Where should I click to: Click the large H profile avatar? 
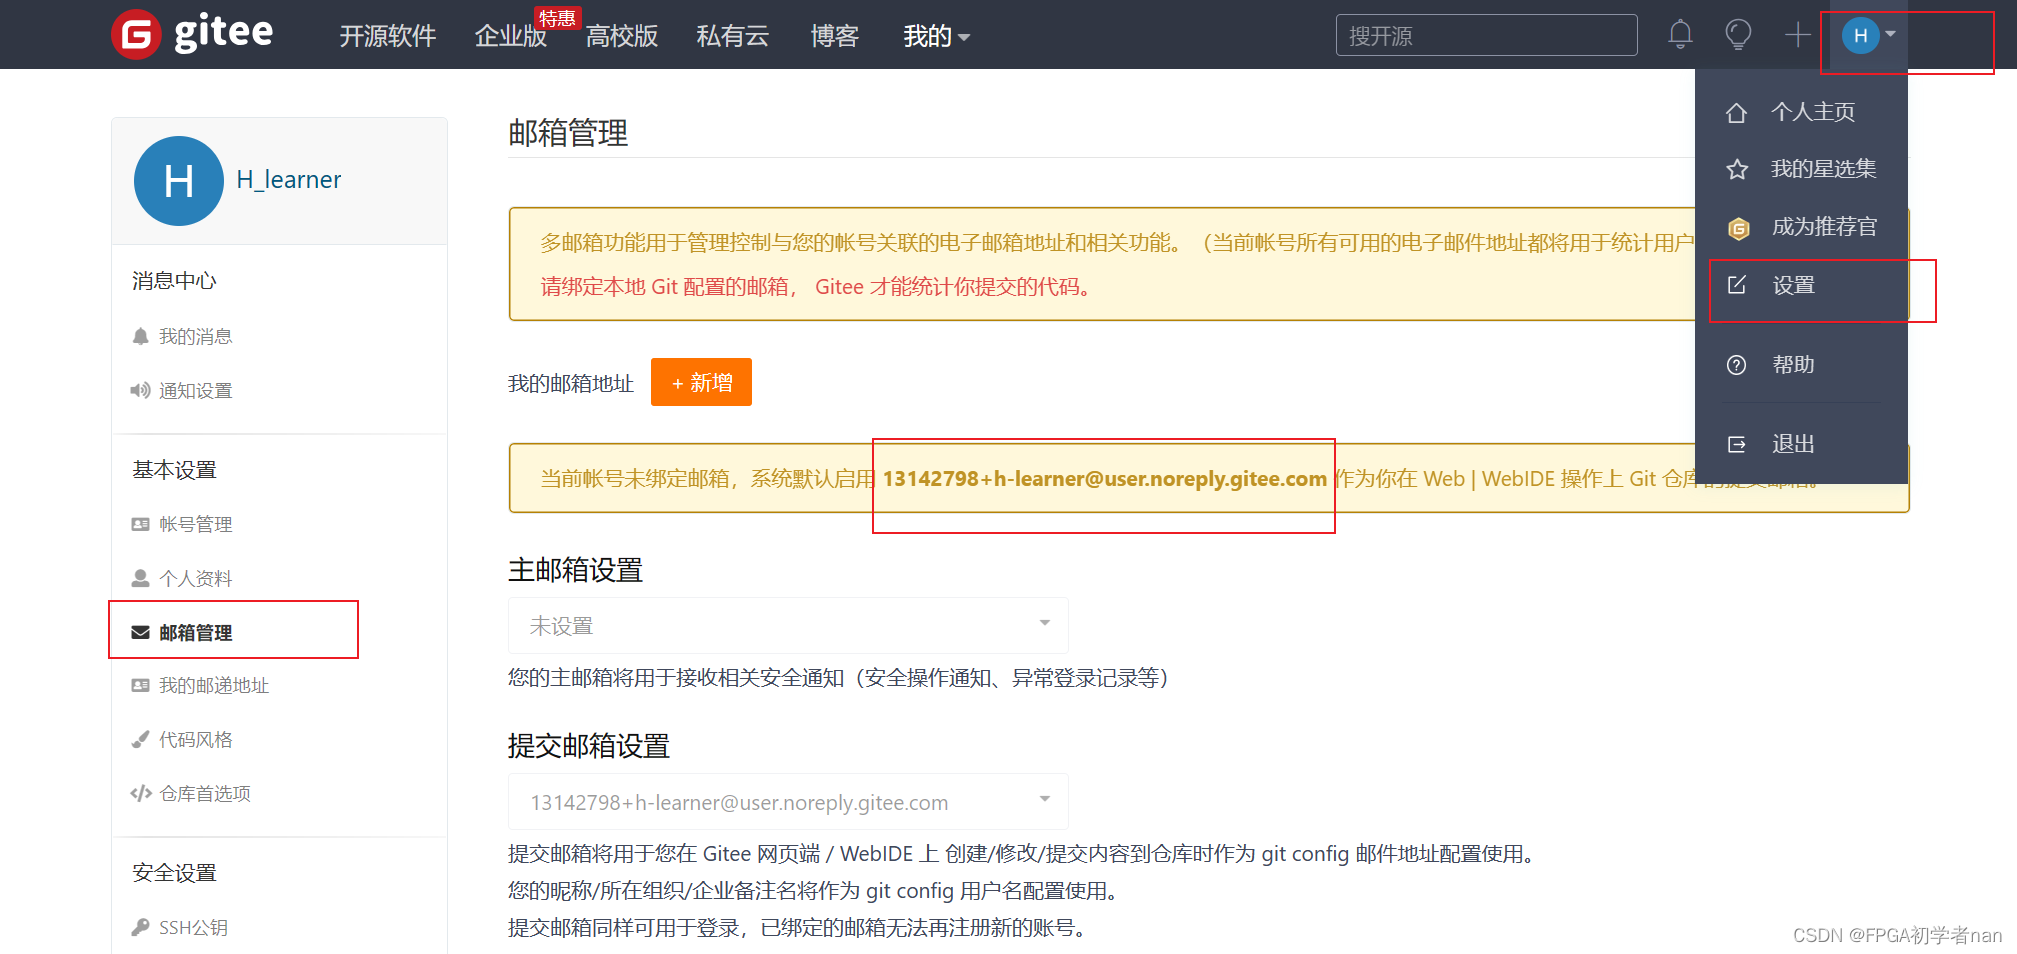point(179,181)
